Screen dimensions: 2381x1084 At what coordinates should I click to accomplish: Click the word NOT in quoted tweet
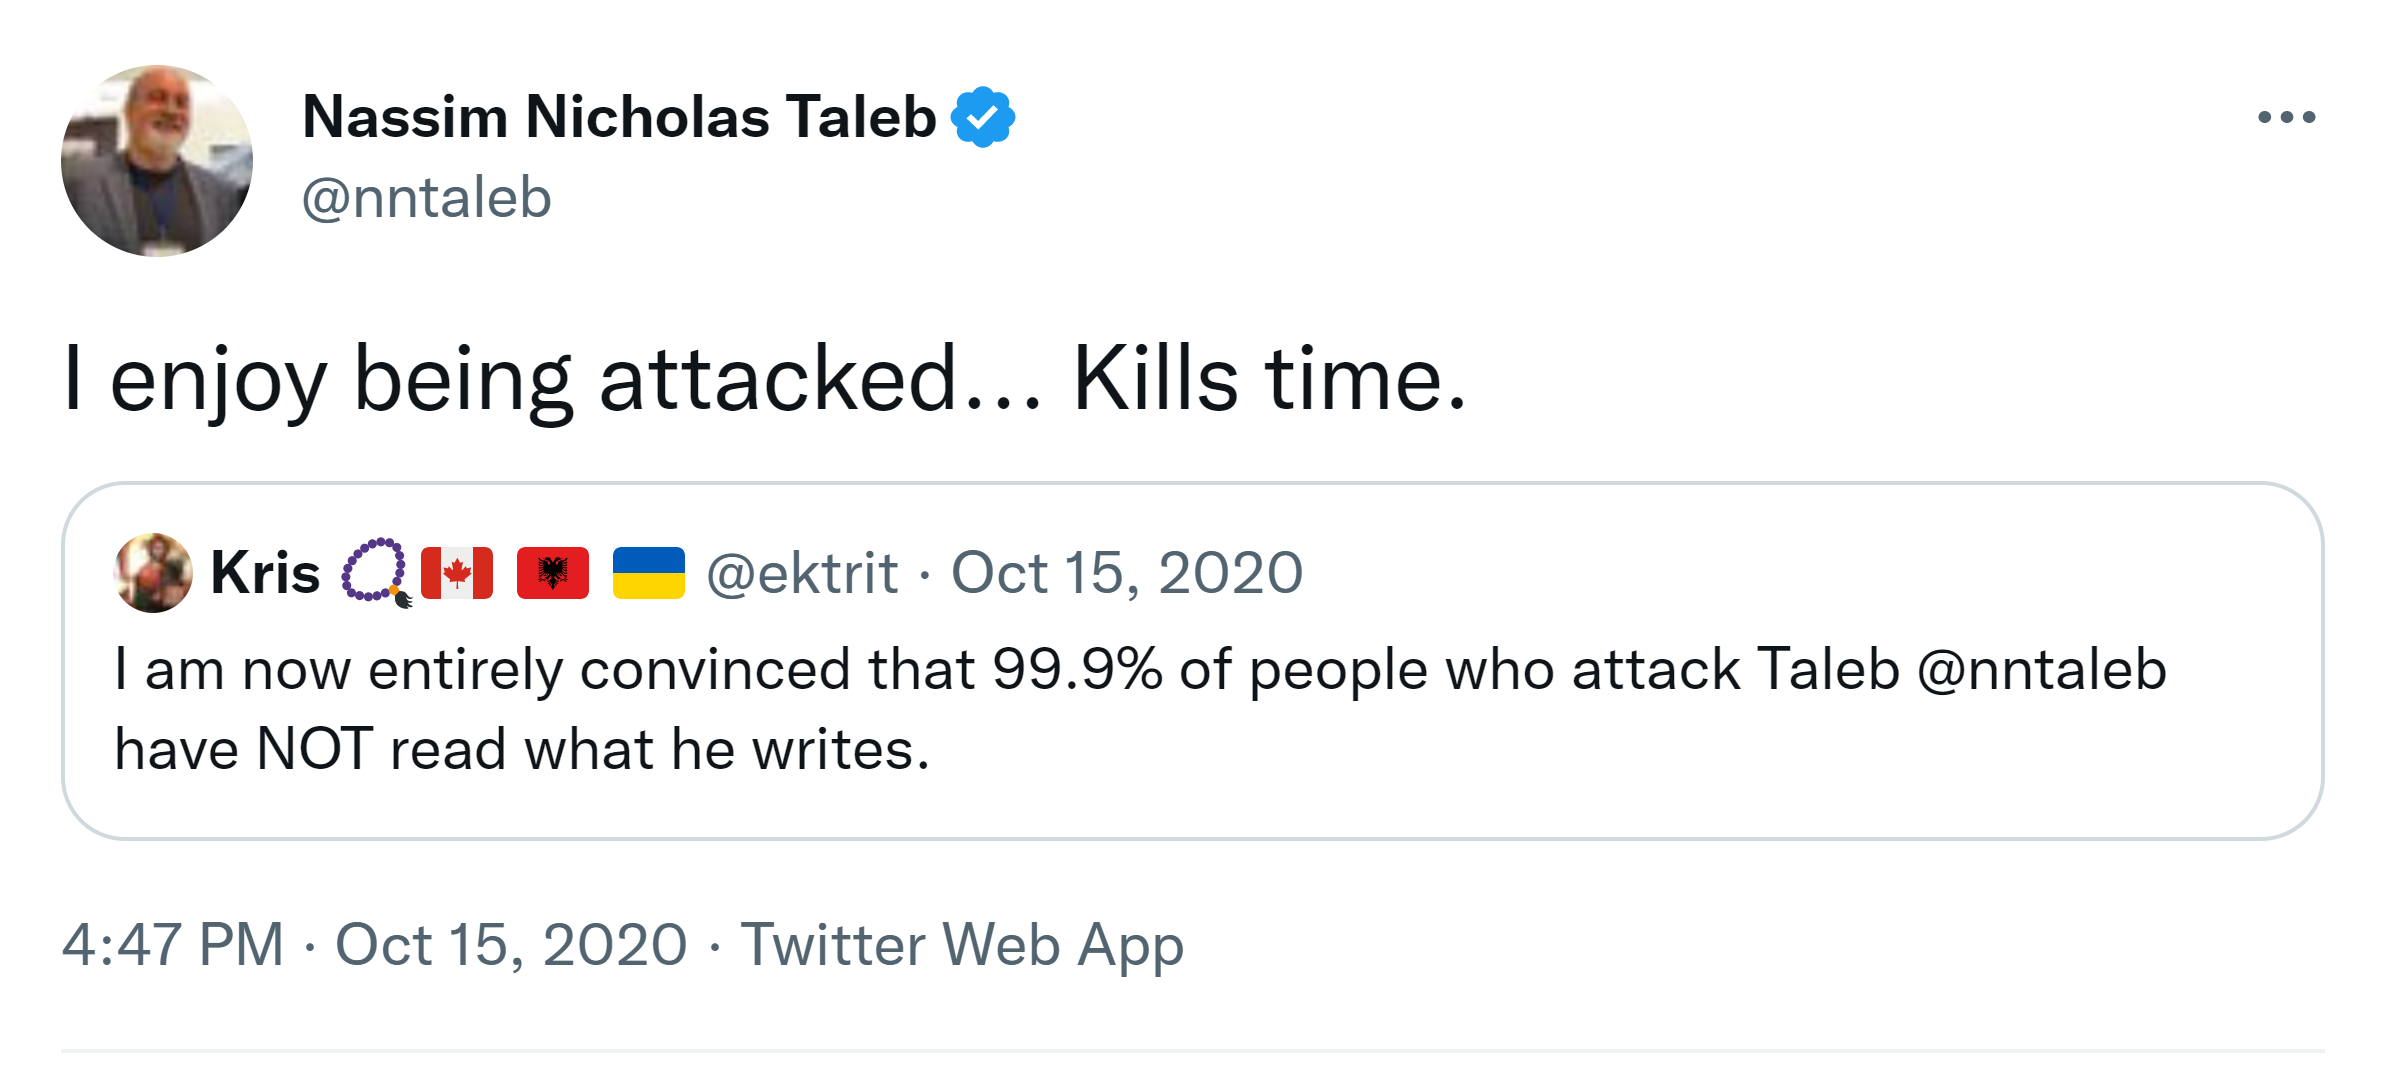pyautogui.click(x=314, y=749)
